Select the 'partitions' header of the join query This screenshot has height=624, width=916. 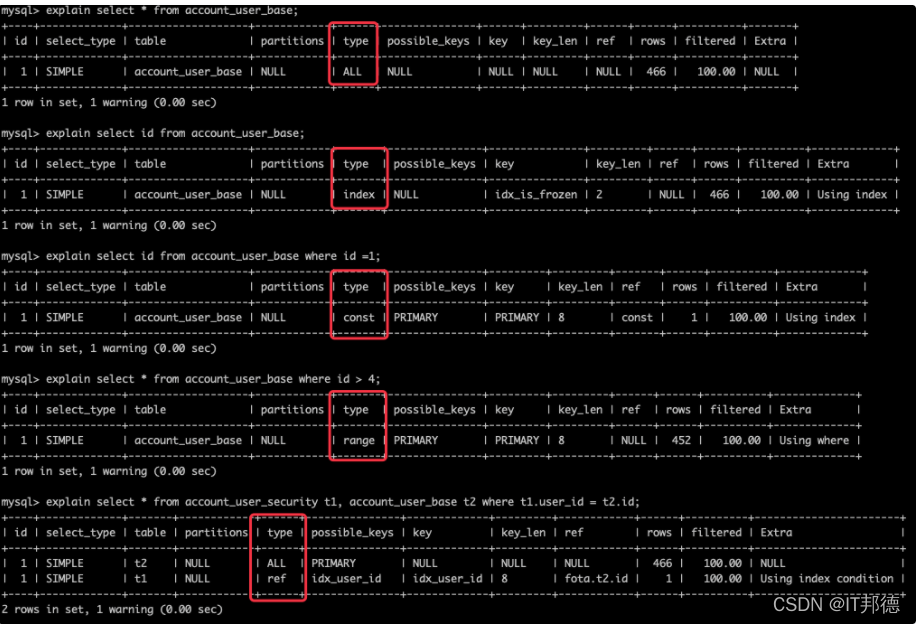[x=216, y=532]
